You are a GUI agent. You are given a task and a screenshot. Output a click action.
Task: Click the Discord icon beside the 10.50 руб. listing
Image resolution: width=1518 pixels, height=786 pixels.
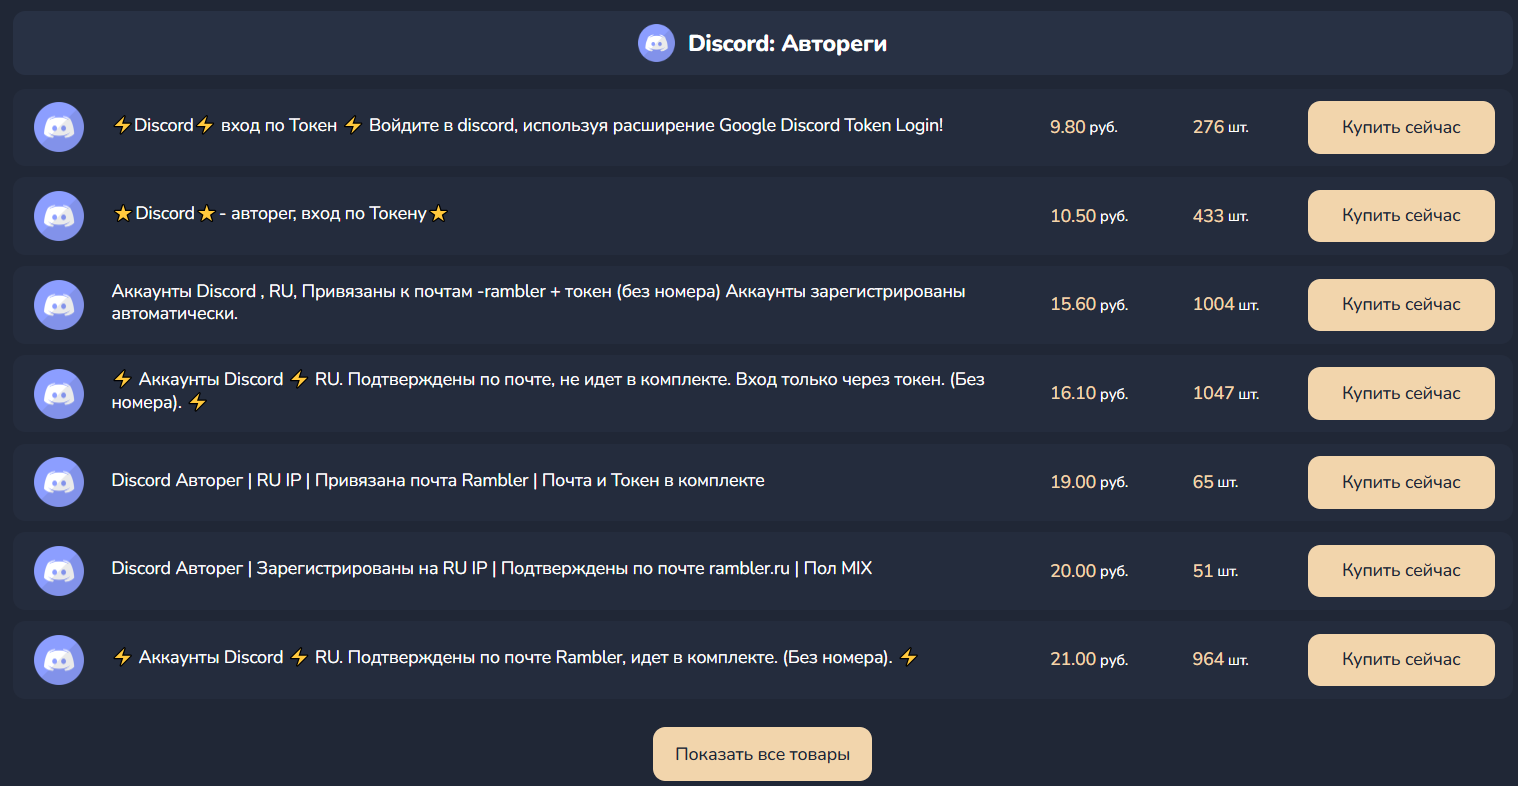[x=59, y=216]
